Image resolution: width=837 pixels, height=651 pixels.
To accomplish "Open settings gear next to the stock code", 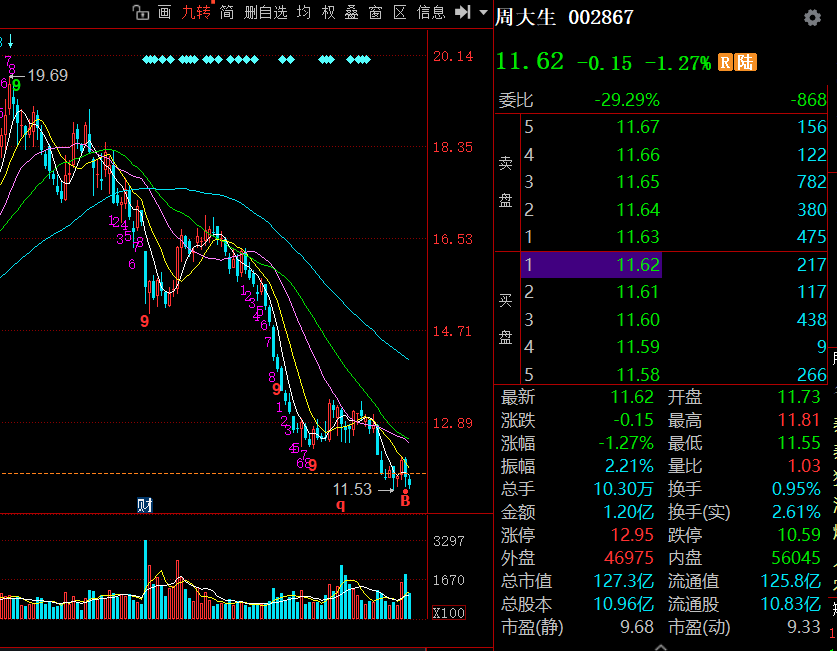I will pos(812,18).
